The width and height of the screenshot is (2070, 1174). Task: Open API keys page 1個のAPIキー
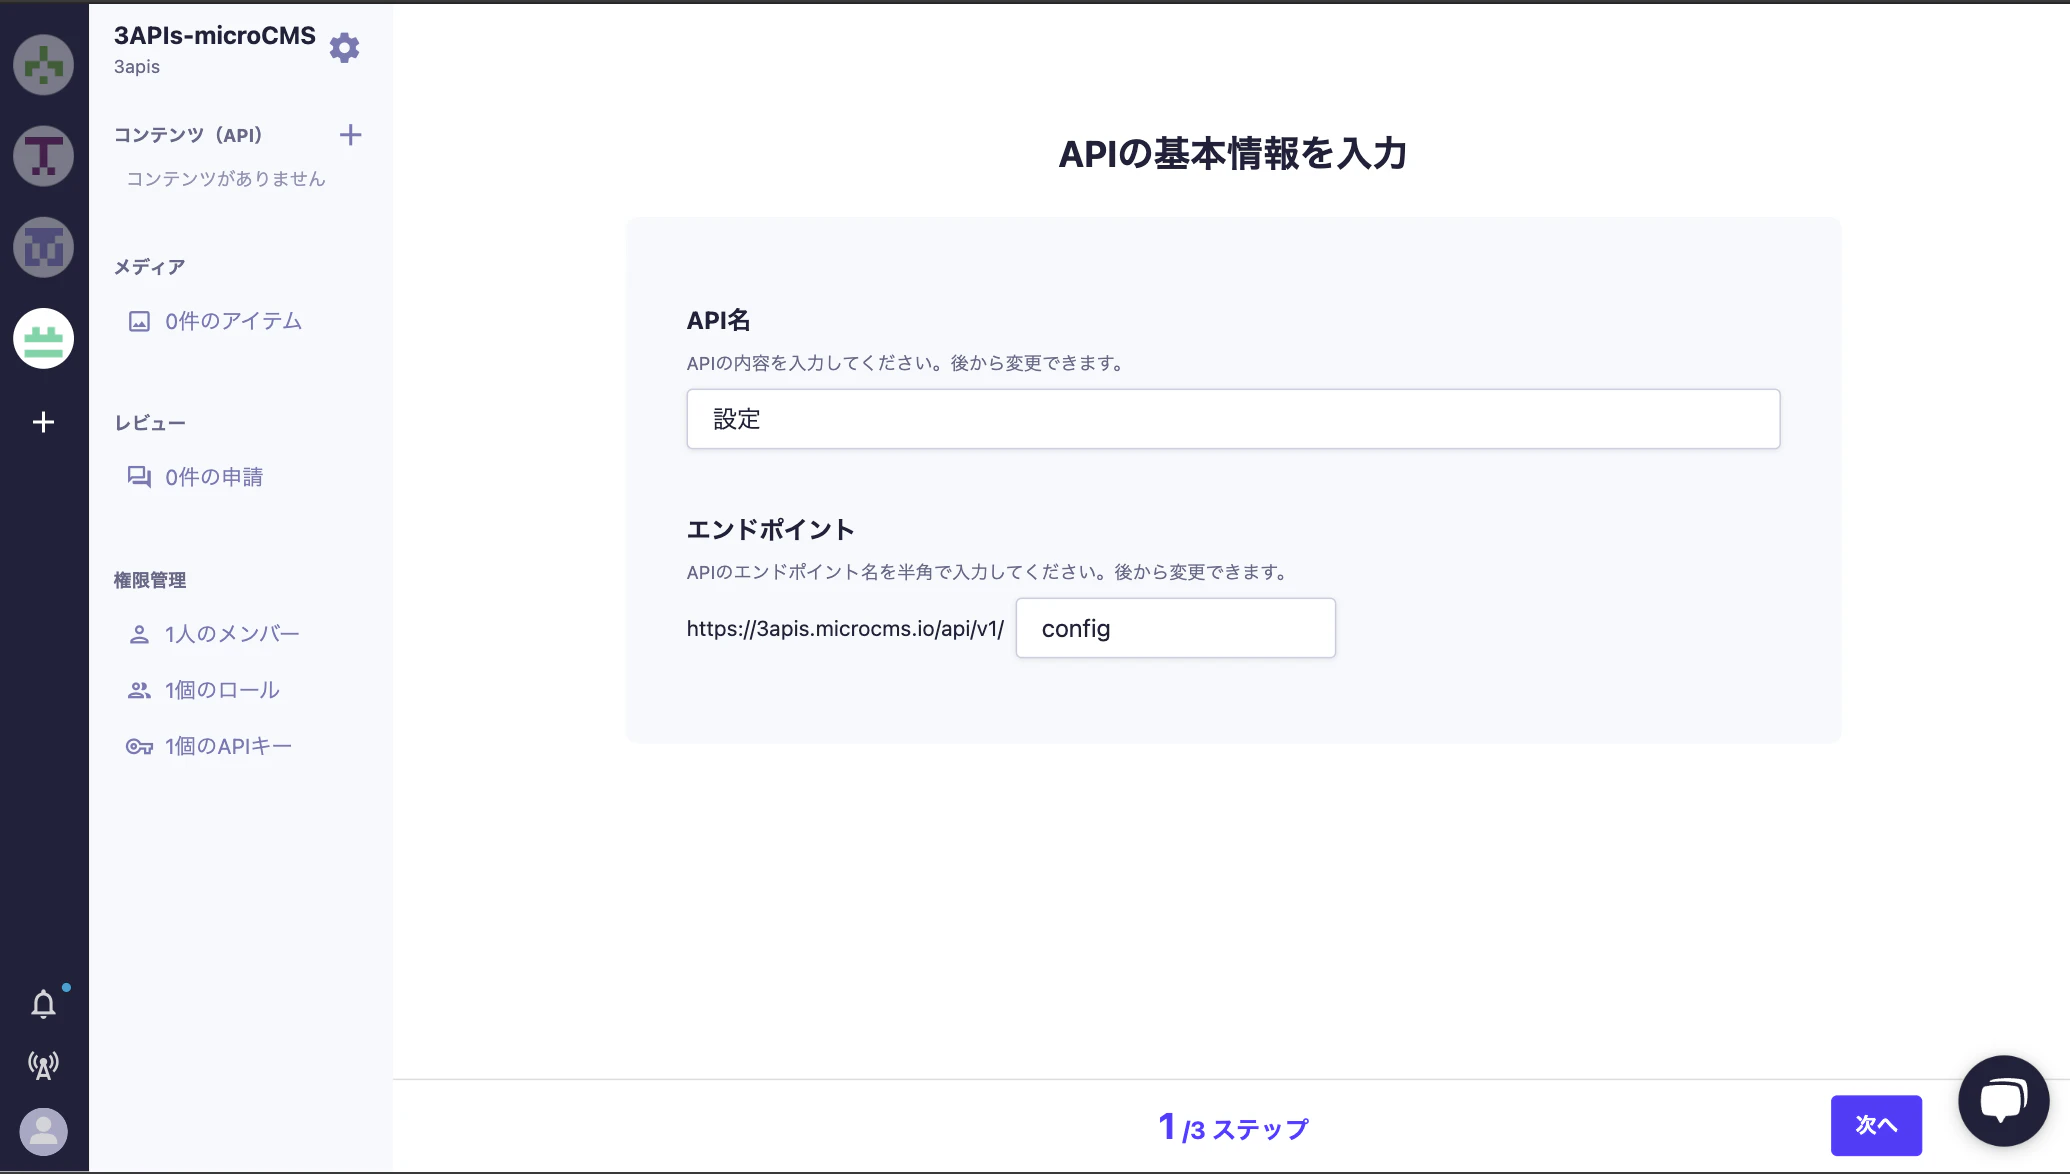209,746
